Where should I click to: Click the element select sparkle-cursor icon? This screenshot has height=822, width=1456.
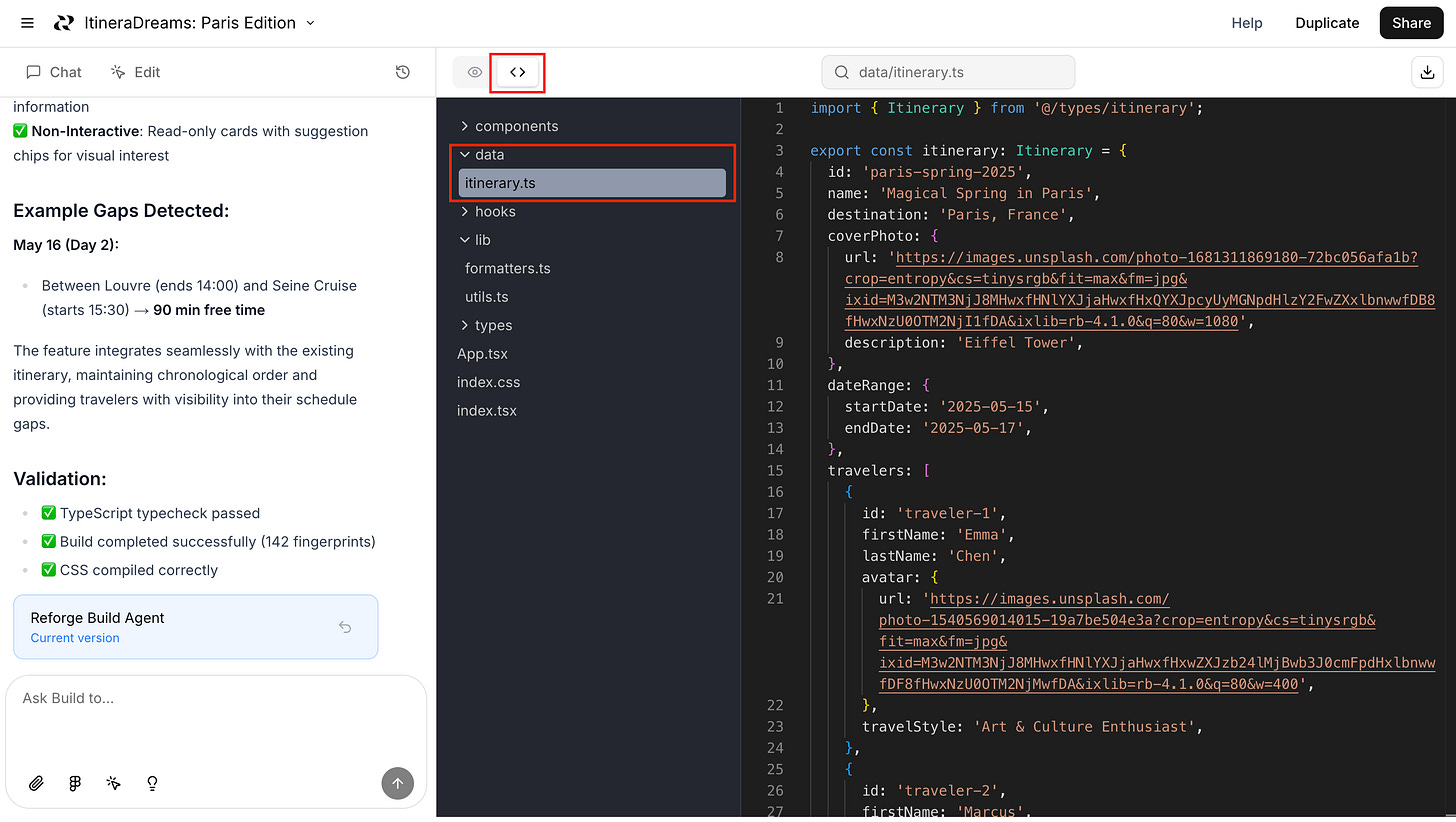(114, 783)
